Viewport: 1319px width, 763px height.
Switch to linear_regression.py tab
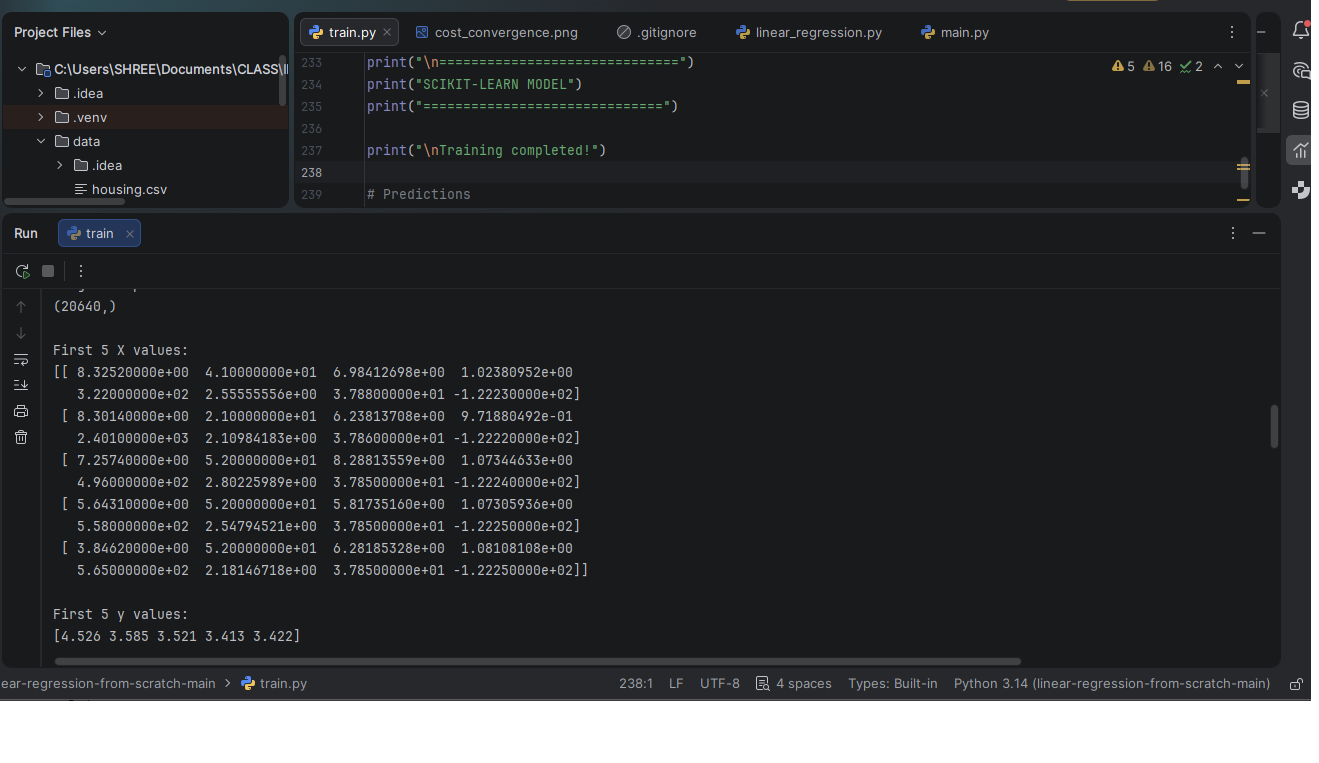809,32
